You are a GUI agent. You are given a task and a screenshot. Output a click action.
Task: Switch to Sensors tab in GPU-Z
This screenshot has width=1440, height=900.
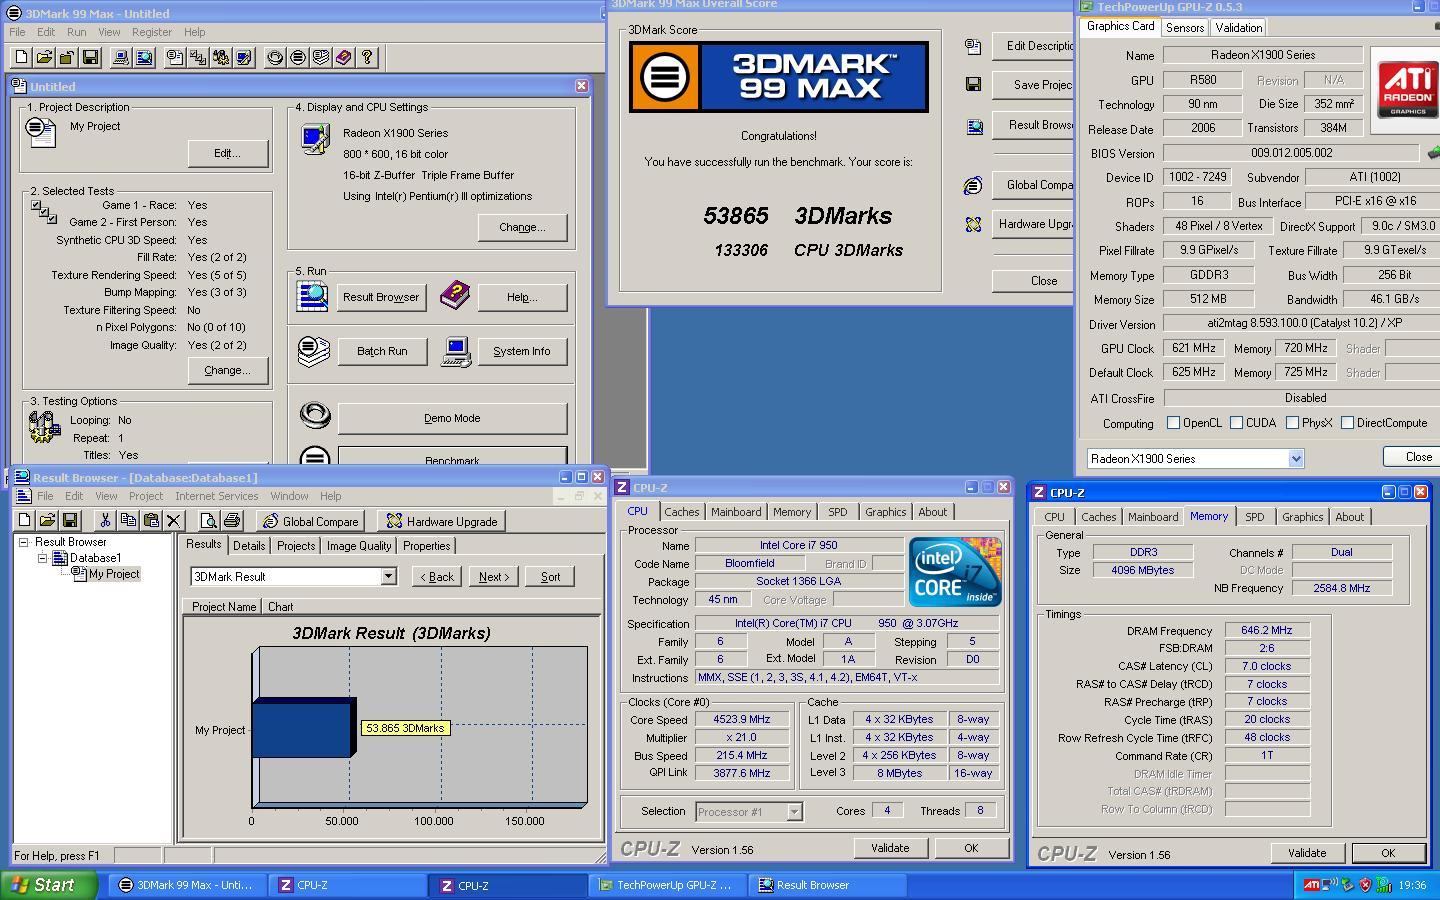point(1185,28)
